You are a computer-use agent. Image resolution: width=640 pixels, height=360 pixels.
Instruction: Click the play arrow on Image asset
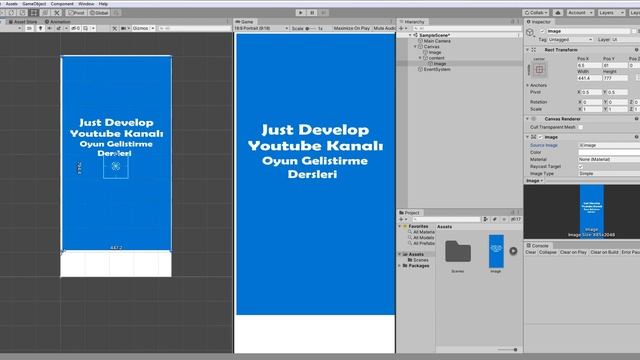(x=513, y=251)
